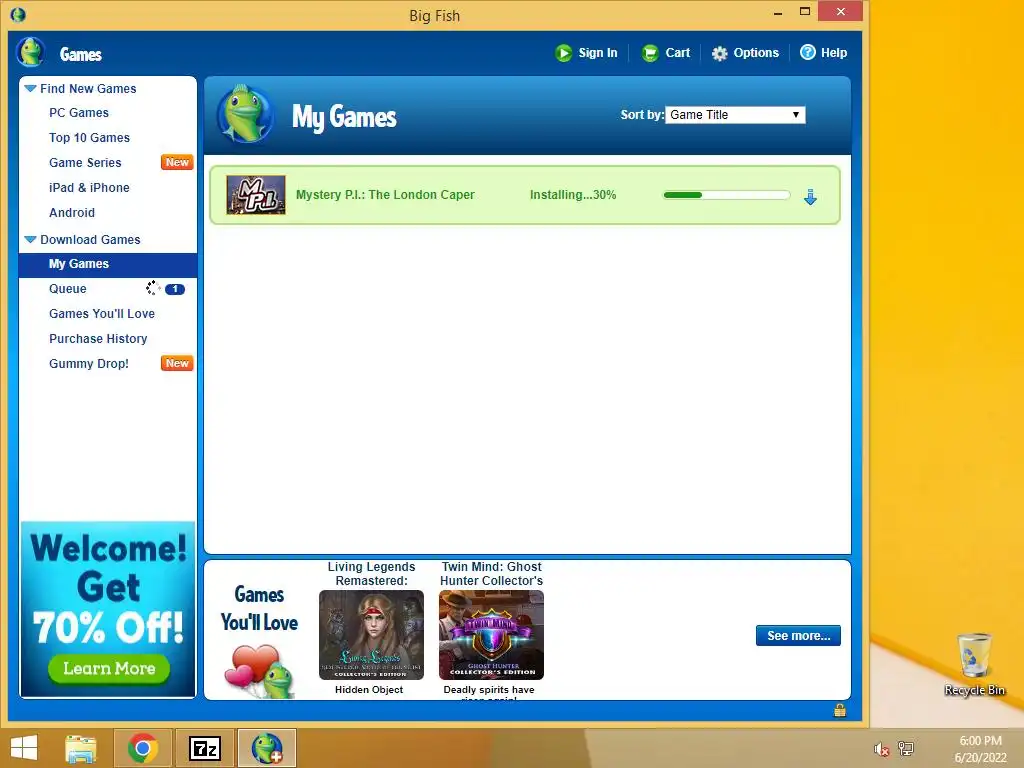Viewport: 1024px width, 768px height.
Task: Click the Installing...30% status text
Action: (x=573, y=195)
